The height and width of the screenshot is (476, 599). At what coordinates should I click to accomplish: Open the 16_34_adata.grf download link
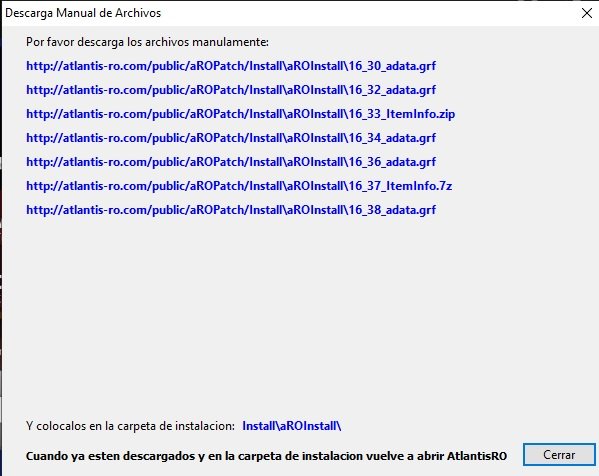tap(231, 138)
